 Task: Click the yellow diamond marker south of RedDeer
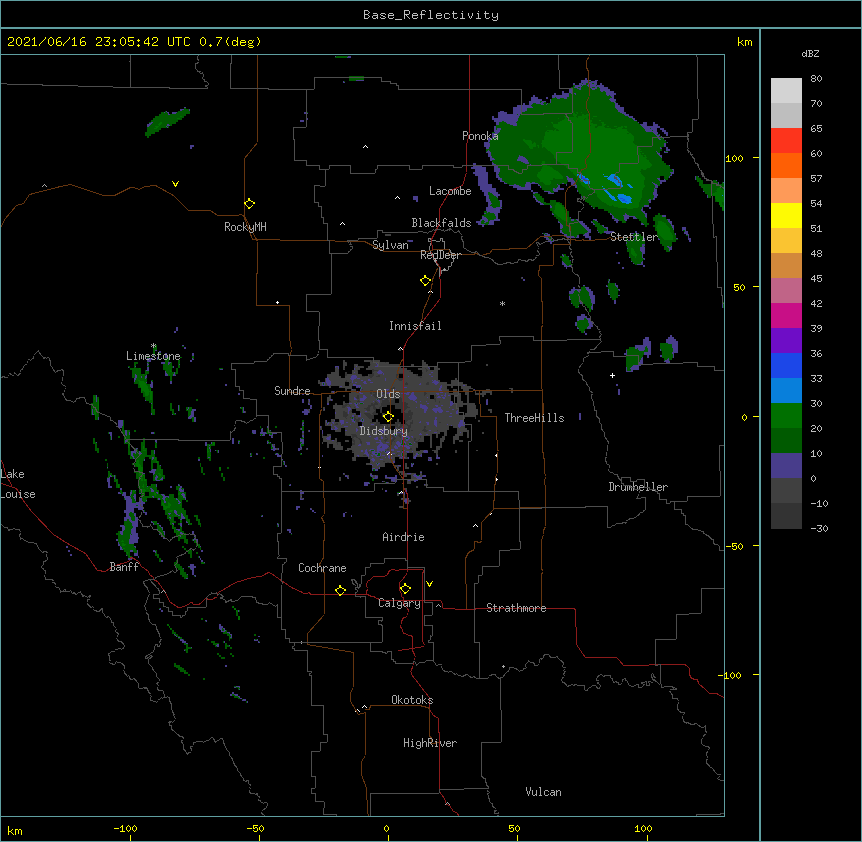coord(425,281)
